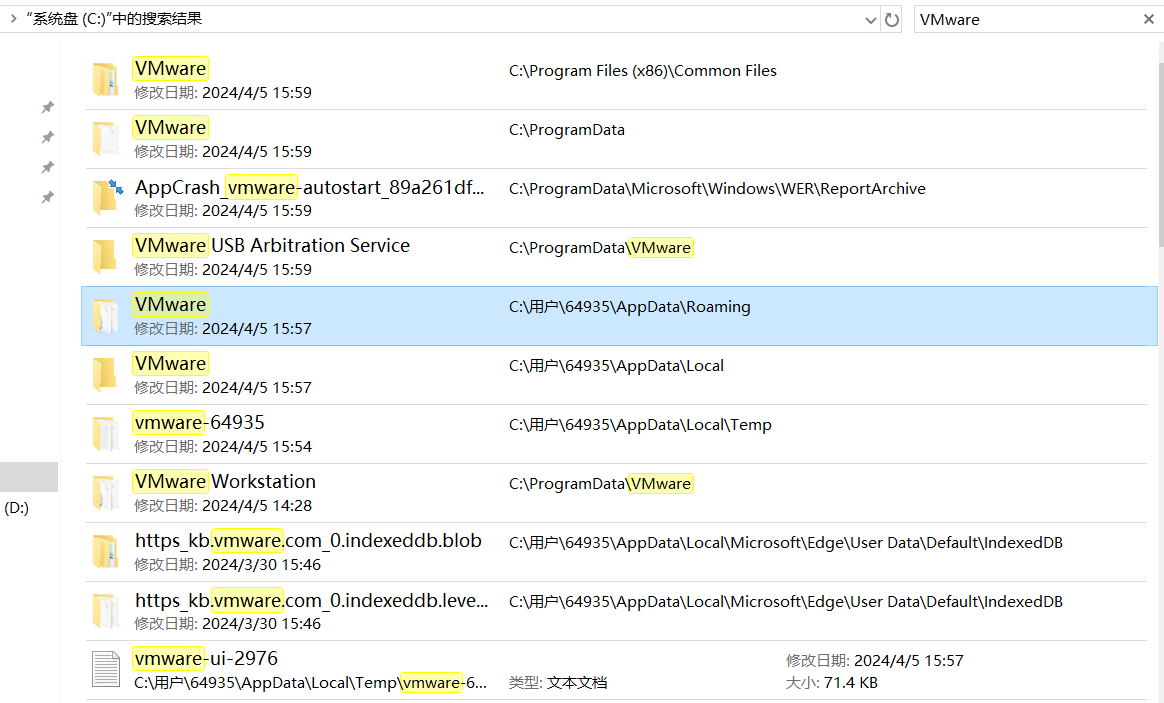The image size is (1164, 703).
Task: Select https_kb.vmware.com_0.indexeddb.leve... name
Action: pyautogui.click(x=311, y=600)
